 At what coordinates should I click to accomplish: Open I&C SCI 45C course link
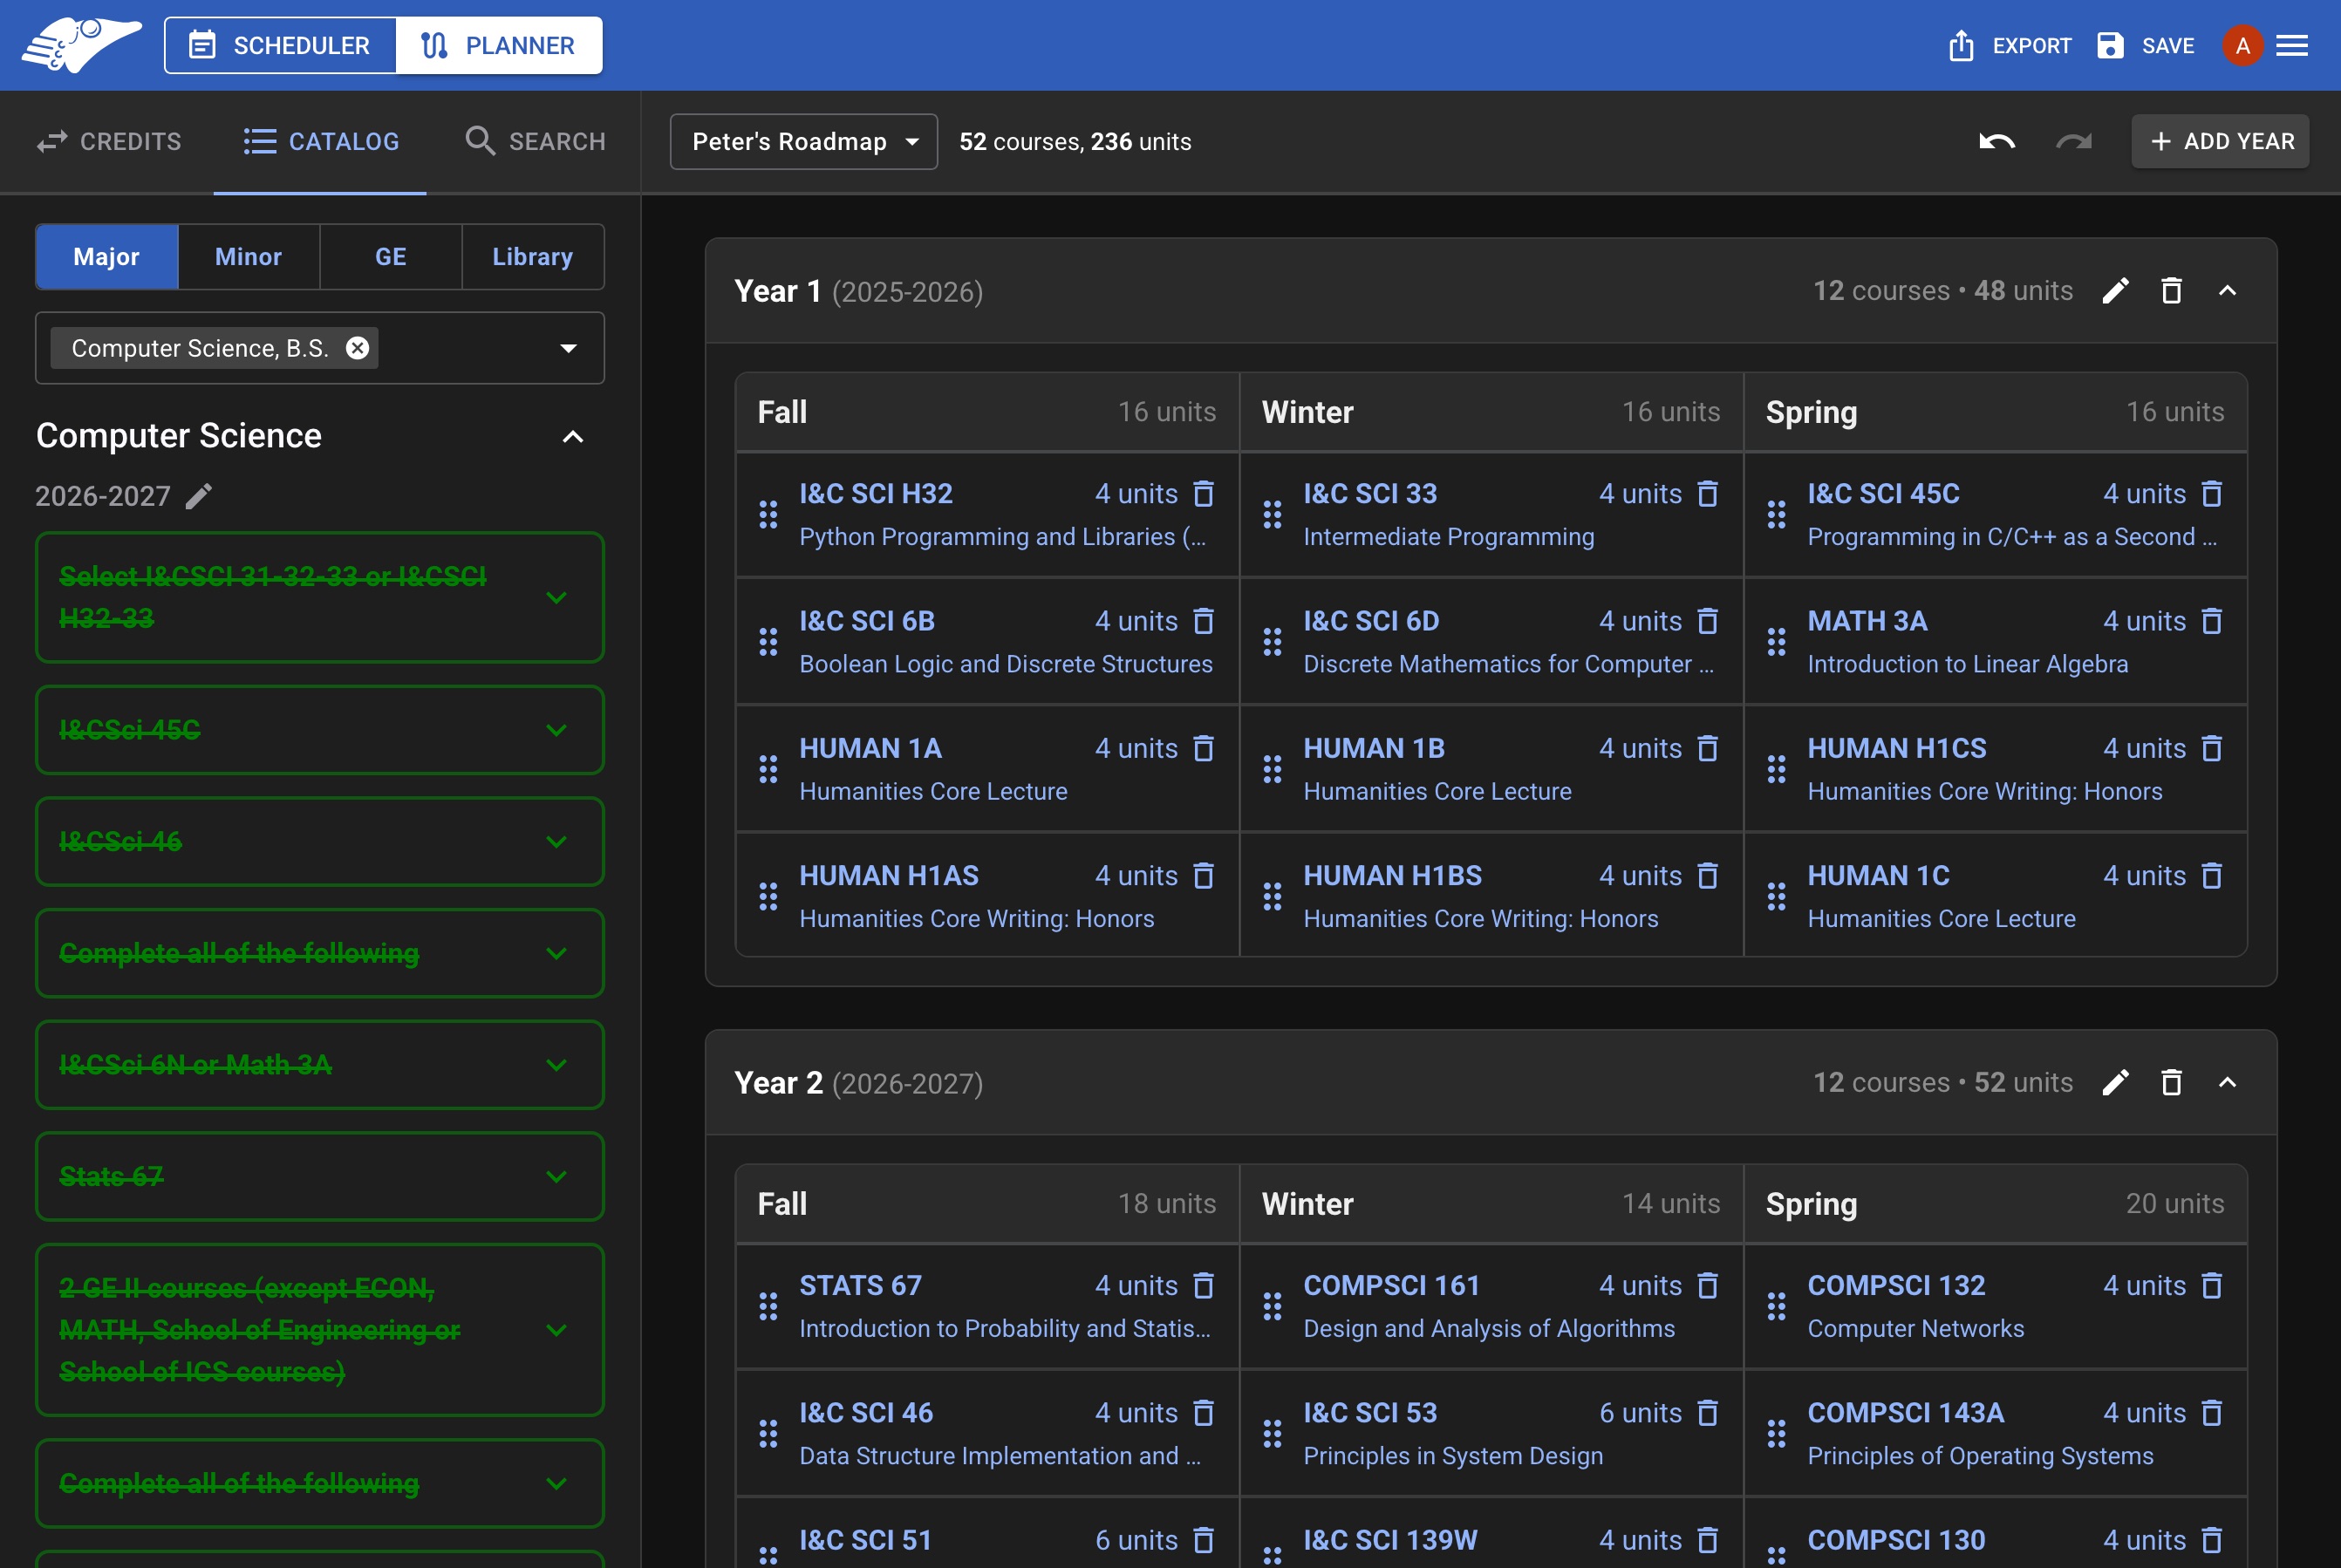click(x=1883, y=493)
